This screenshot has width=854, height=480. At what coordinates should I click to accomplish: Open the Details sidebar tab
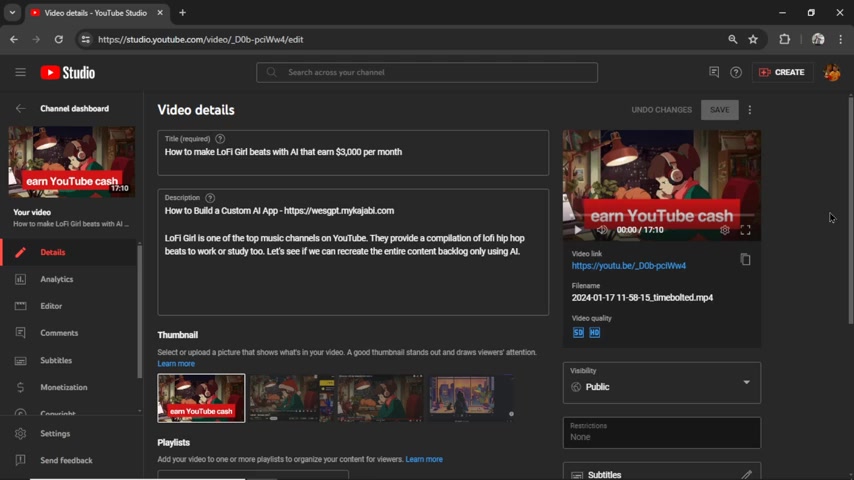(69, 252)
